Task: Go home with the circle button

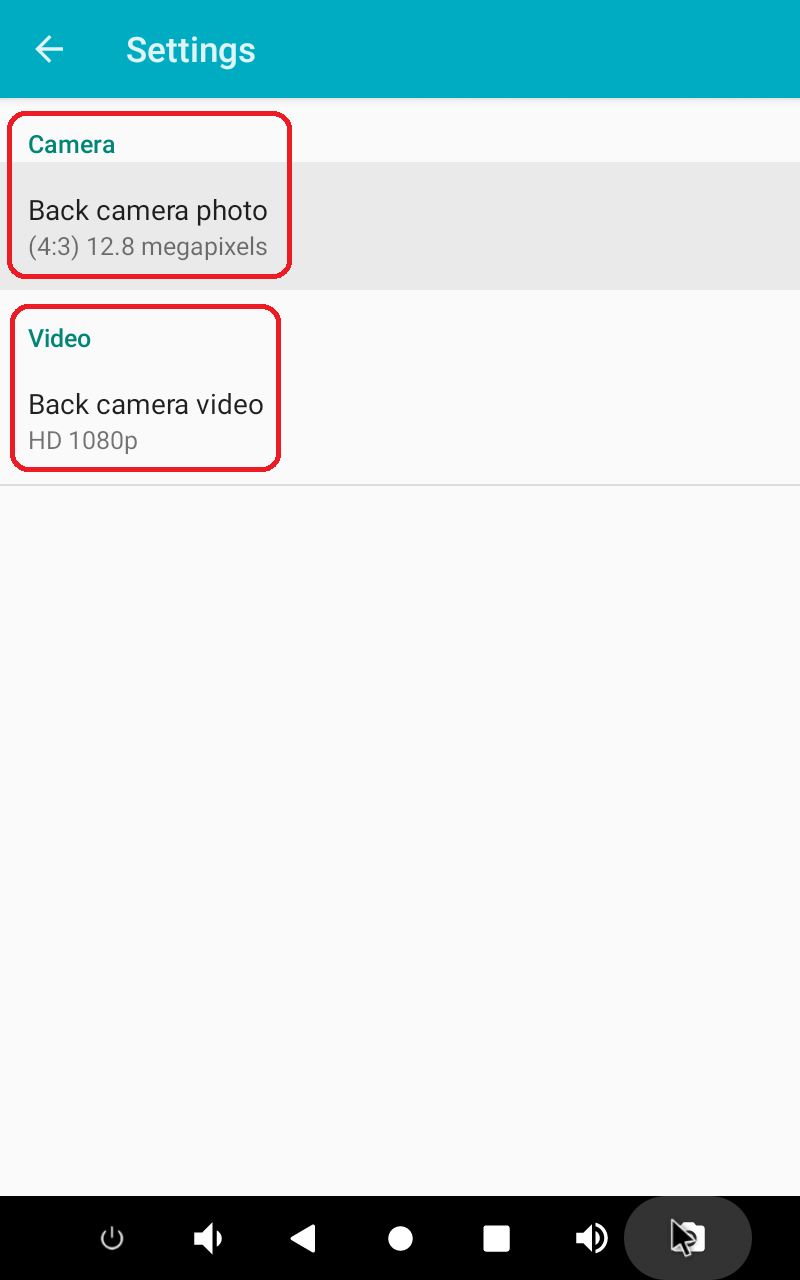Action: (x=400, y=1239)
